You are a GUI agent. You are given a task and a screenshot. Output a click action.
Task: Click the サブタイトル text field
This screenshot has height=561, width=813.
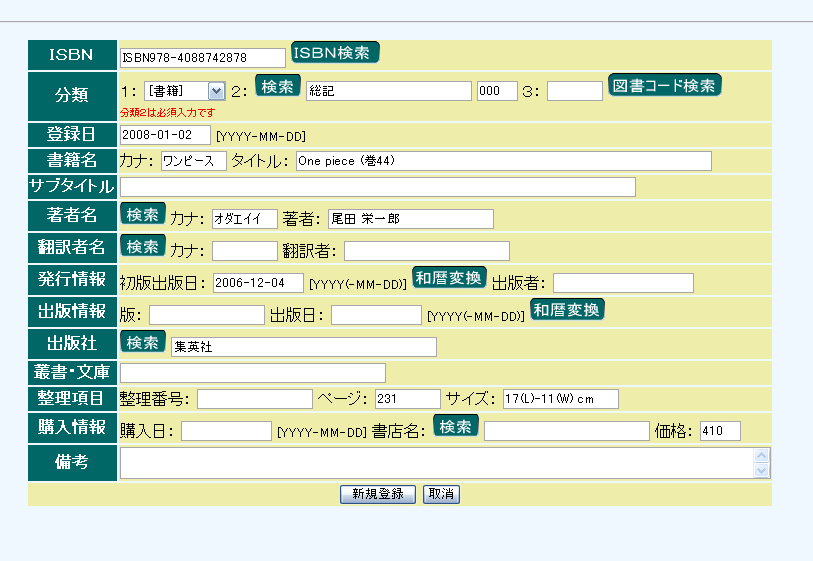click(x=377, y=187)
